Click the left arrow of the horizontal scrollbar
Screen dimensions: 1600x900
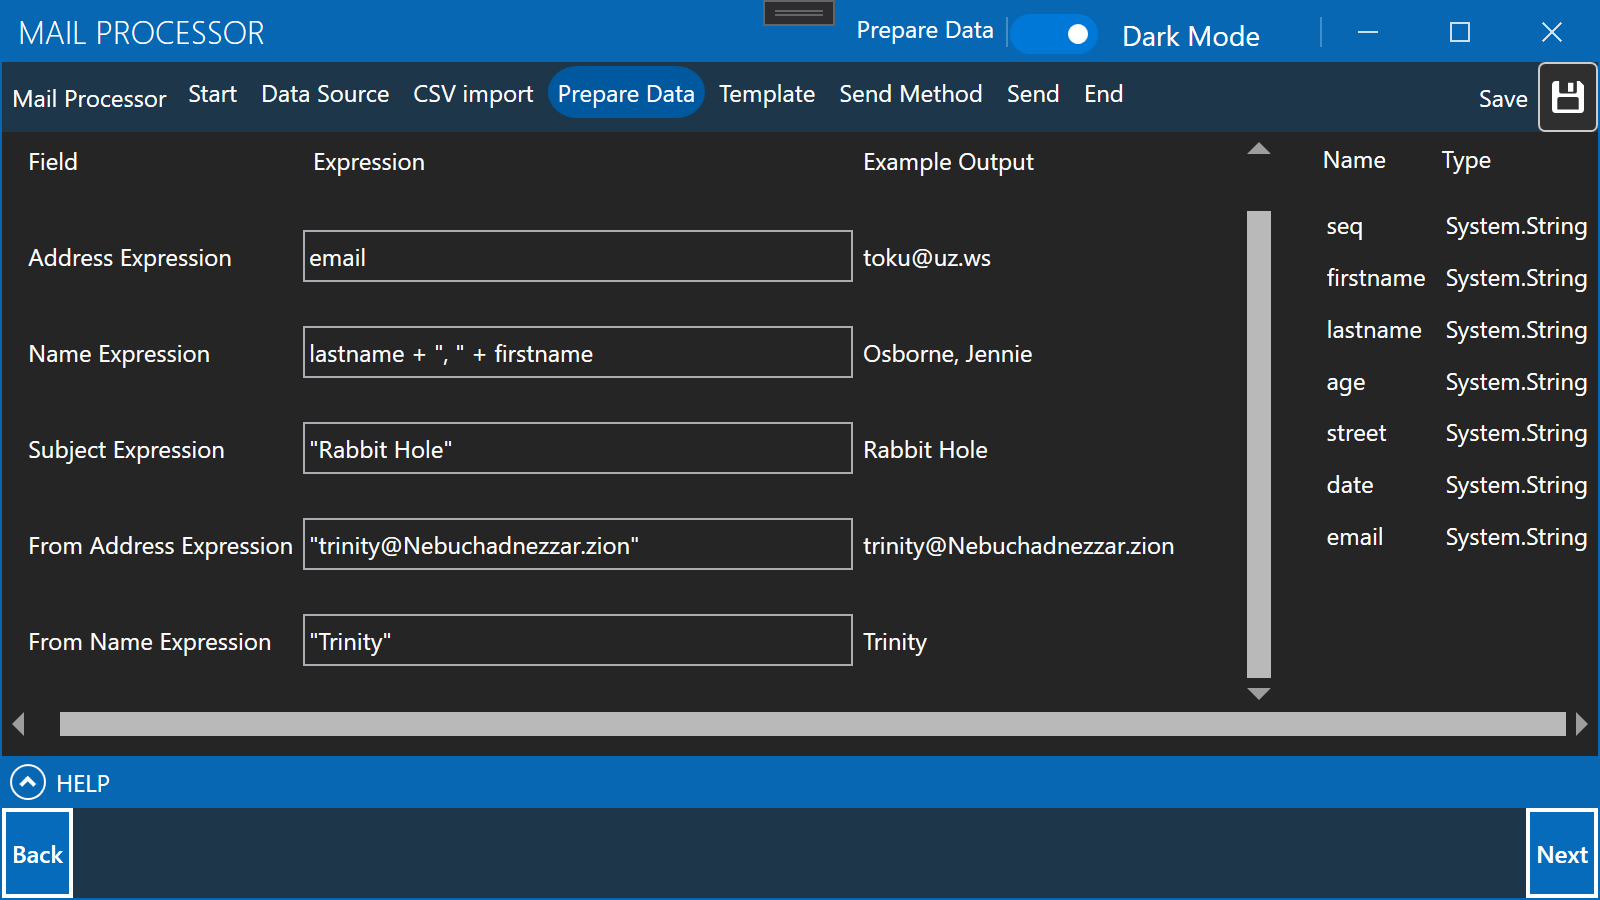click(x=18, y=723)
